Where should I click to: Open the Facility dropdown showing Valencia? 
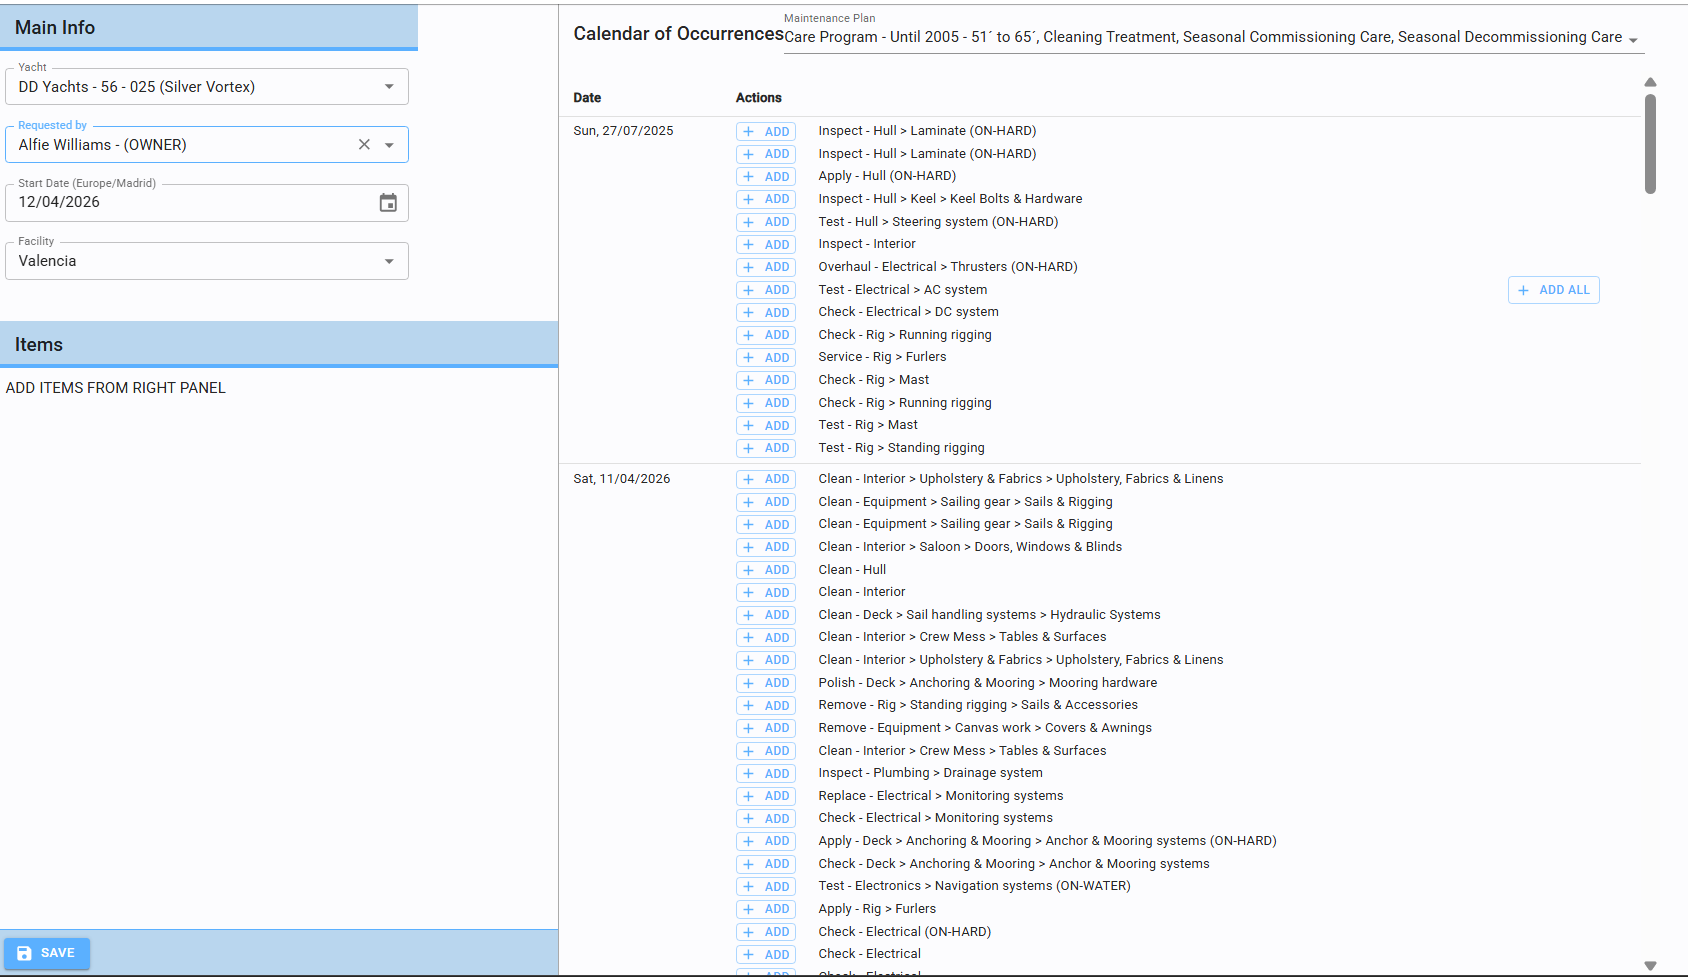click(x=389, y=261)
